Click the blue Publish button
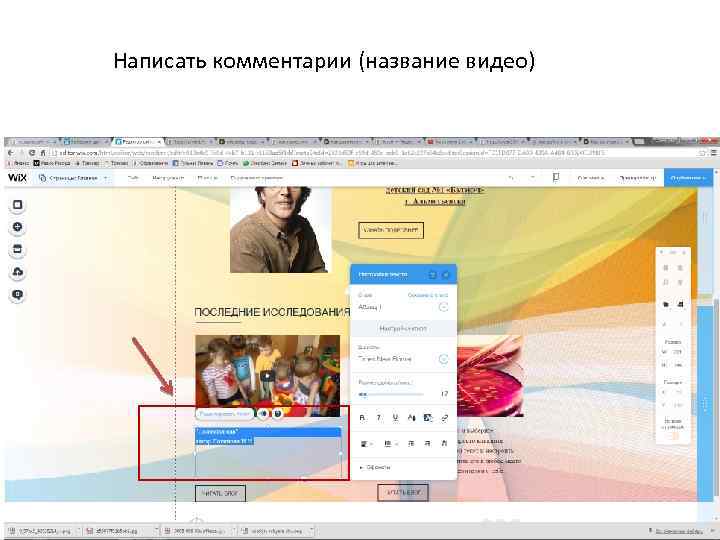Viewport: 720px width, 540px height. [x=688, y=178]
